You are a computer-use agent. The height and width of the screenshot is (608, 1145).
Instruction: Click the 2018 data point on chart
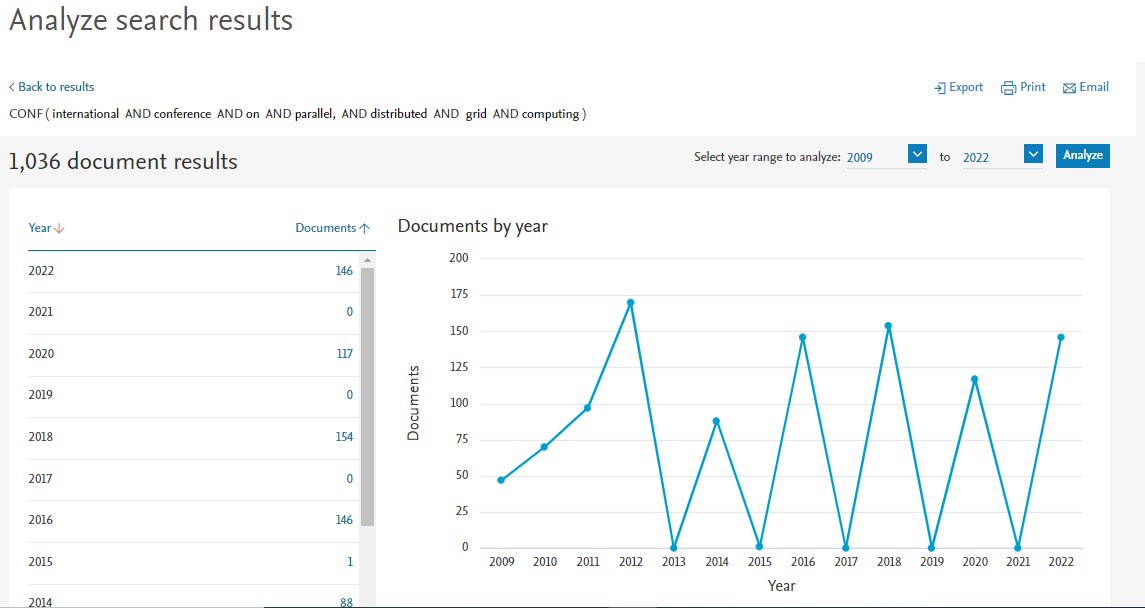pos(888,325)
